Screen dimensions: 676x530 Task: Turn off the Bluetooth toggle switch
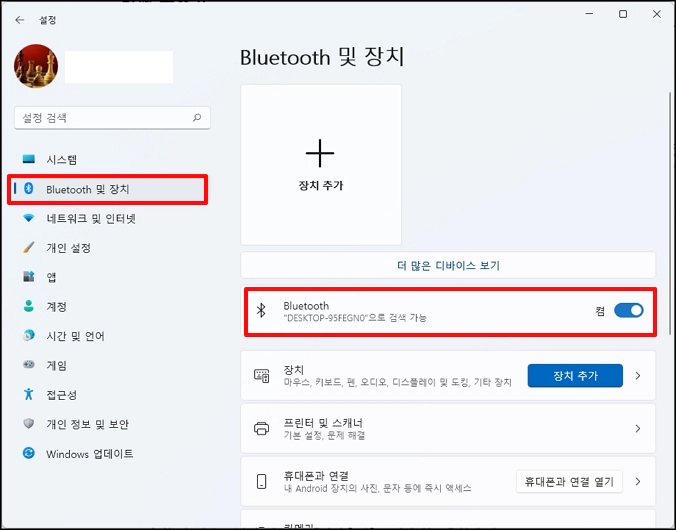point(629,310)
